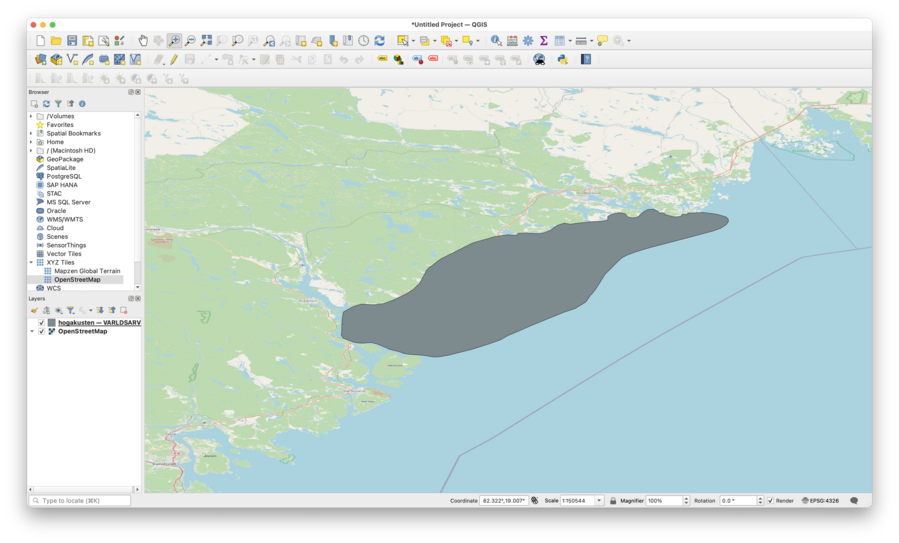The width and height of the screenshot is (899, 543).
Task: Select PostgreSQL entry in Browser panel
Action: pyautogui.click(x=63, y=176)
